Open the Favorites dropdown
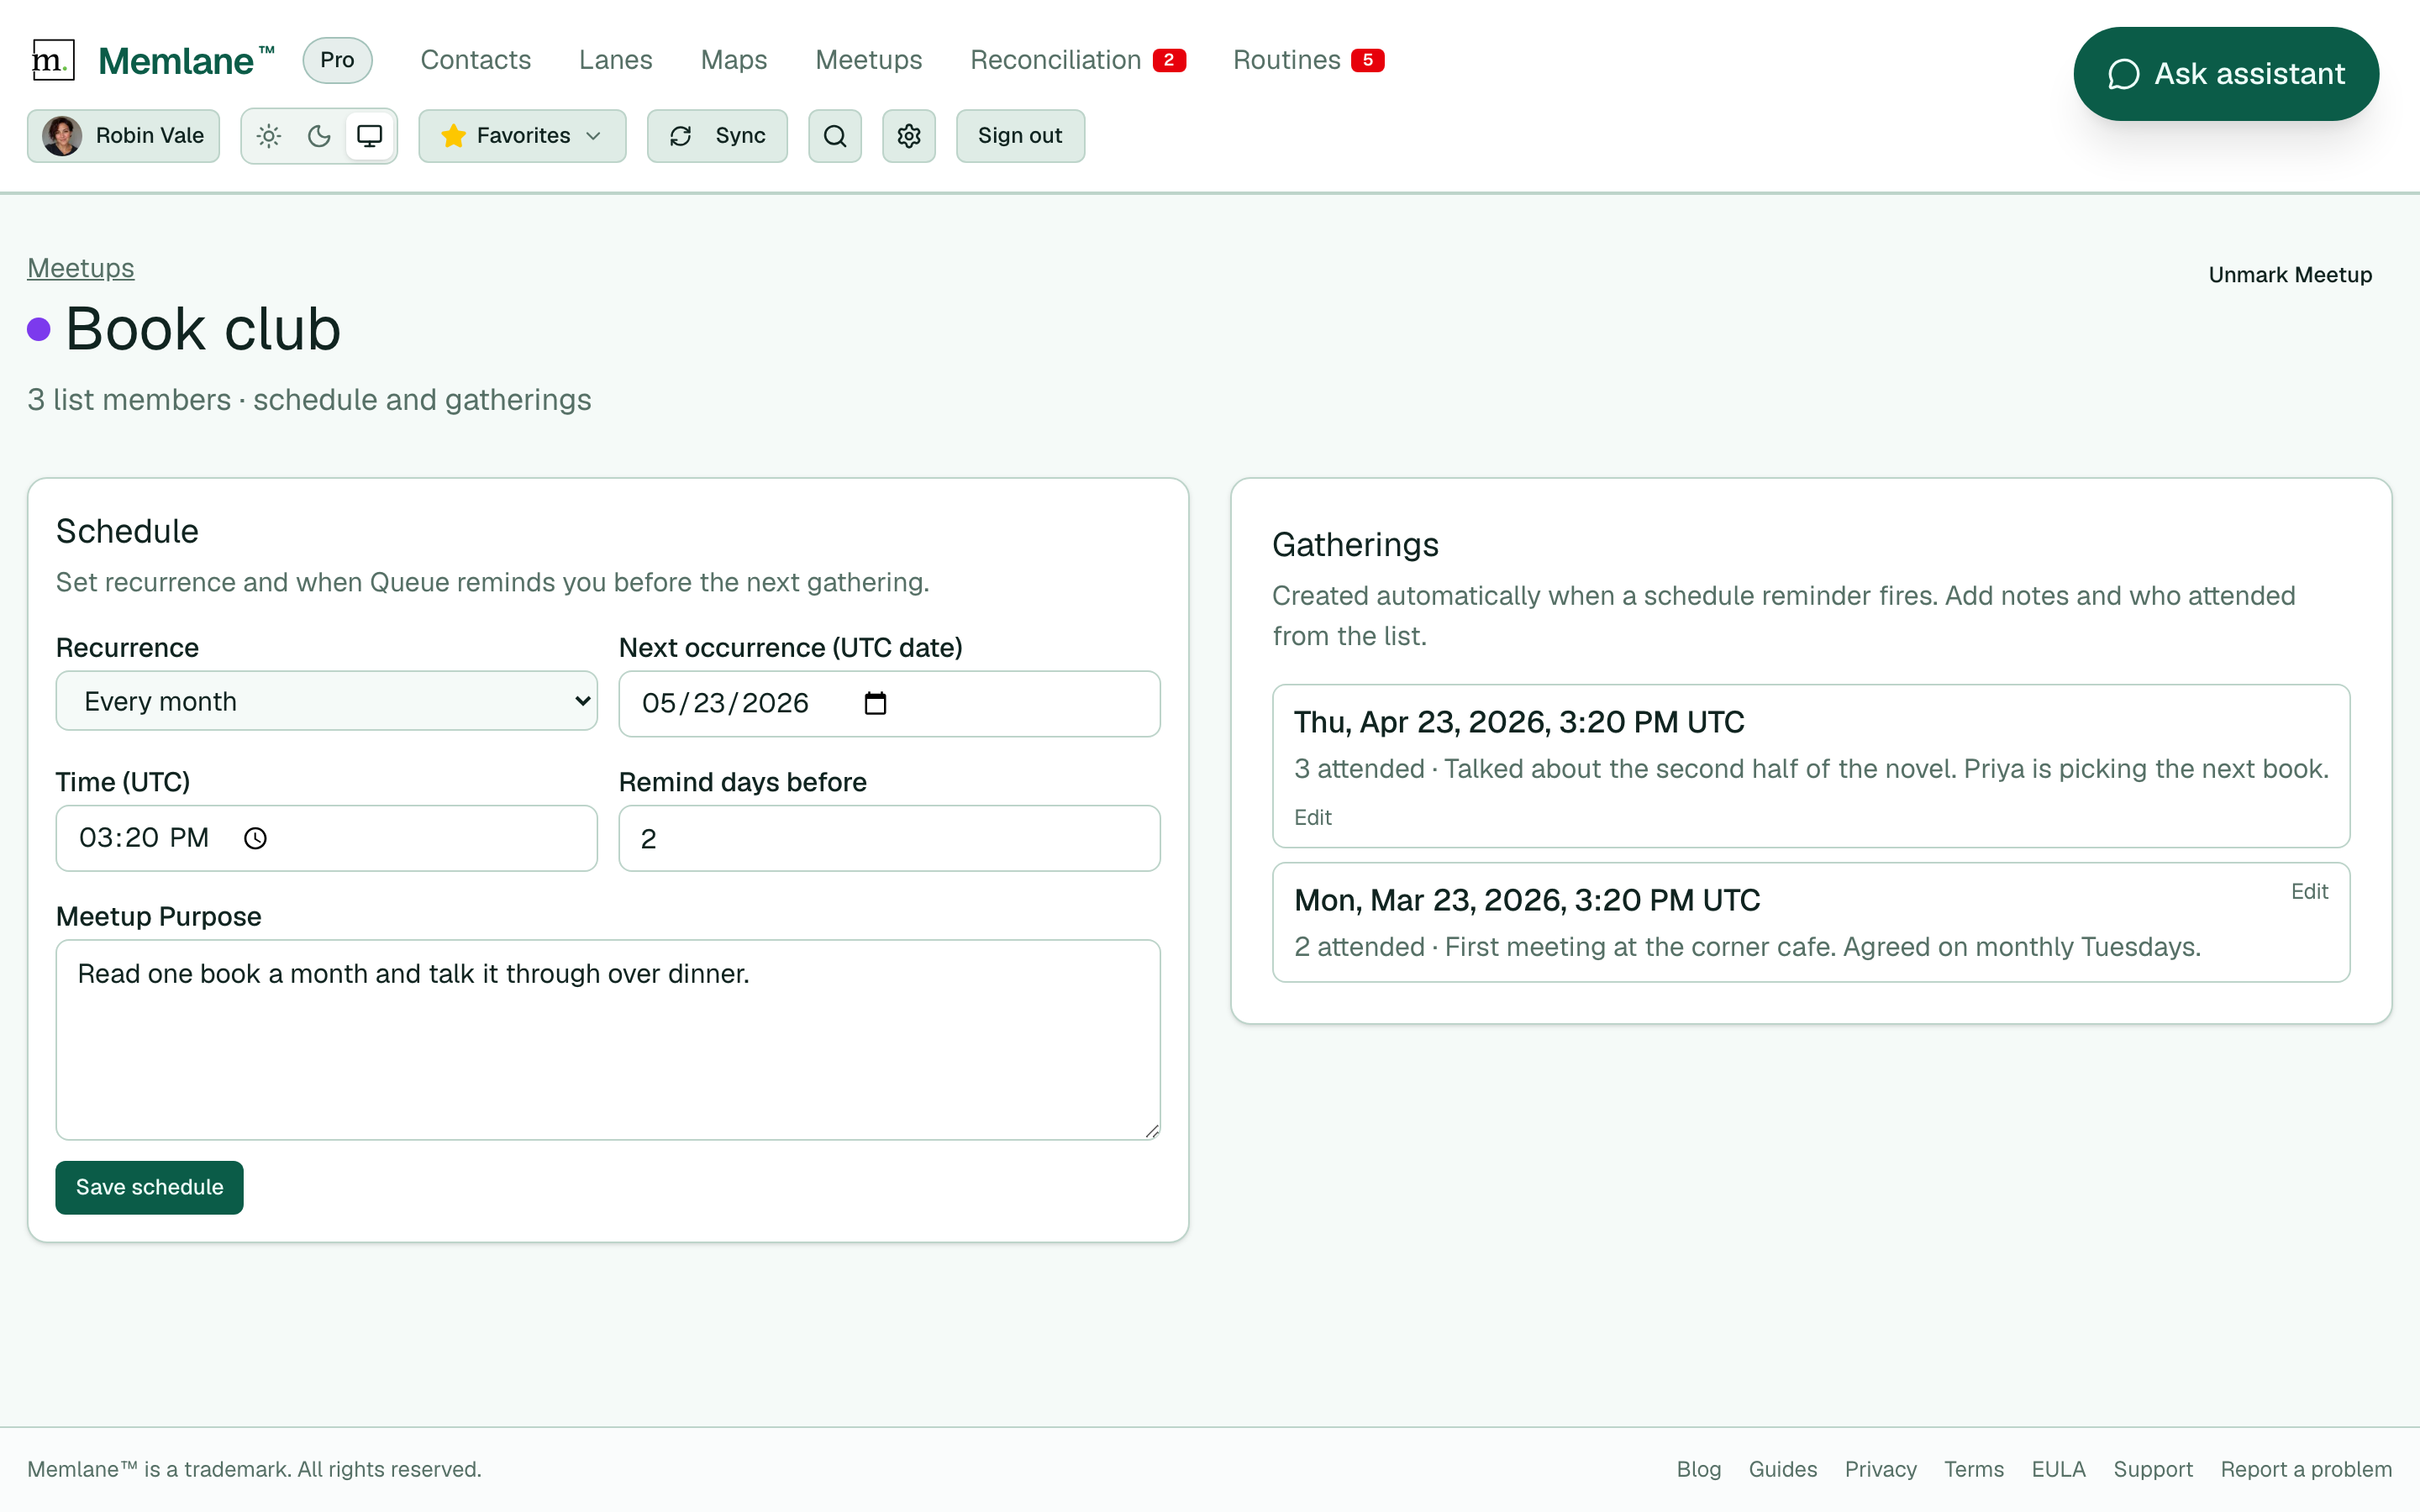 click(x=522, y=136)
